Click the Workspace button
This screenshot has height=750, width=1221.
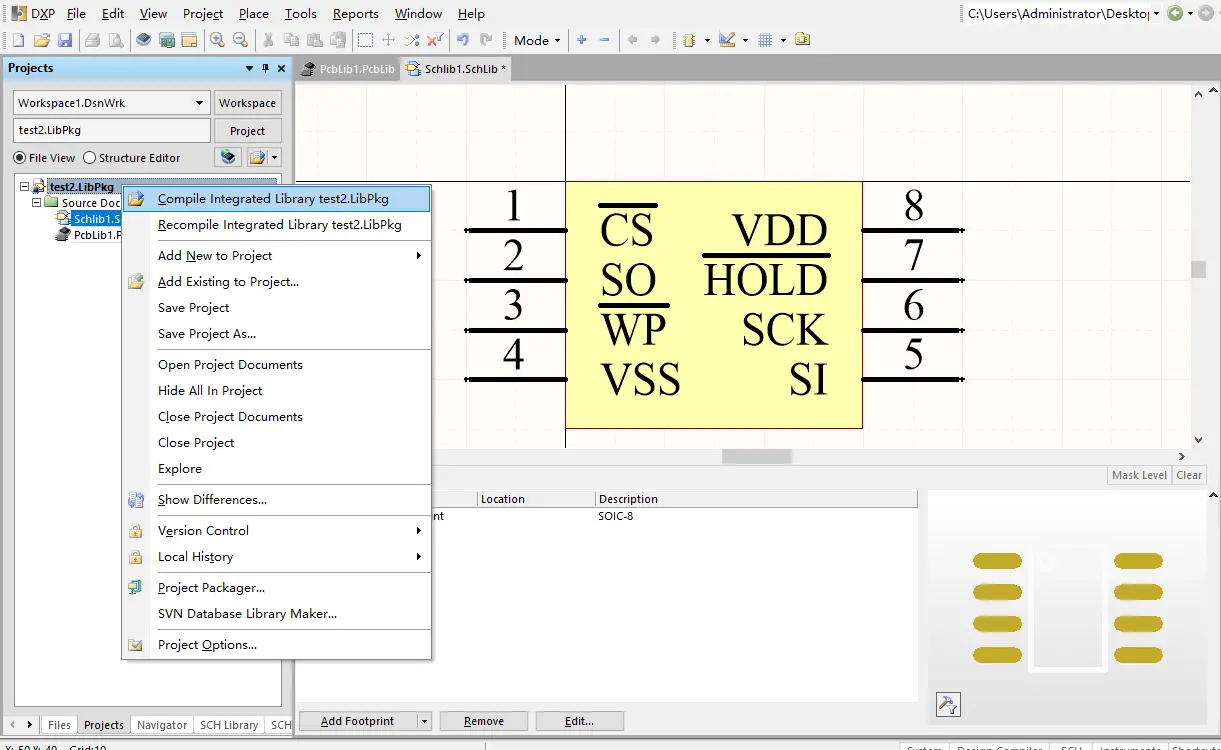(247, 103)
